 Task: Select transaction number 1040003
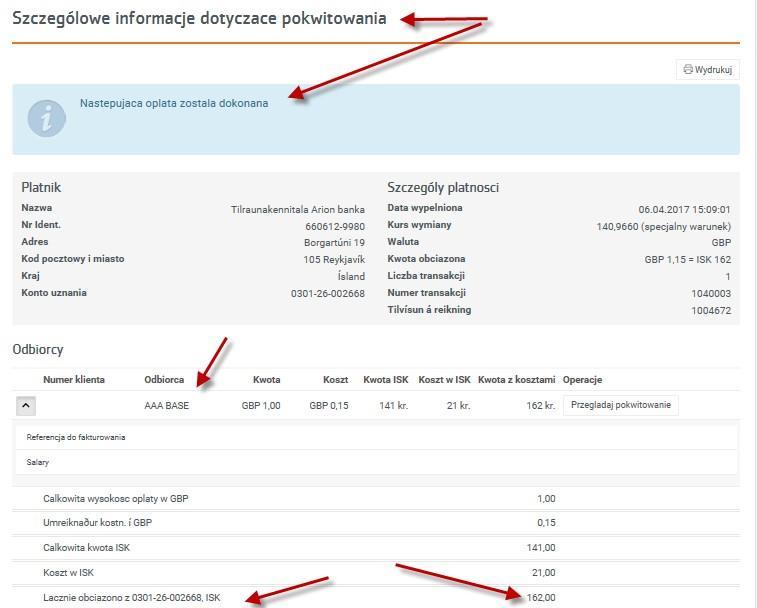(711, 294)
